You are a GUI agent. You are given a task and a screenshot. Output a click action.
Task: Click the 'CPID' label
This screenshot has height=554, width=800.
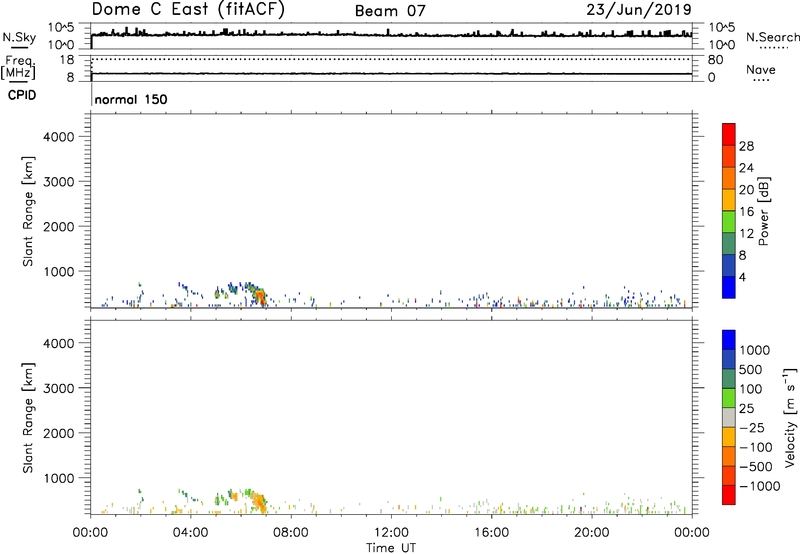(22, 95)
